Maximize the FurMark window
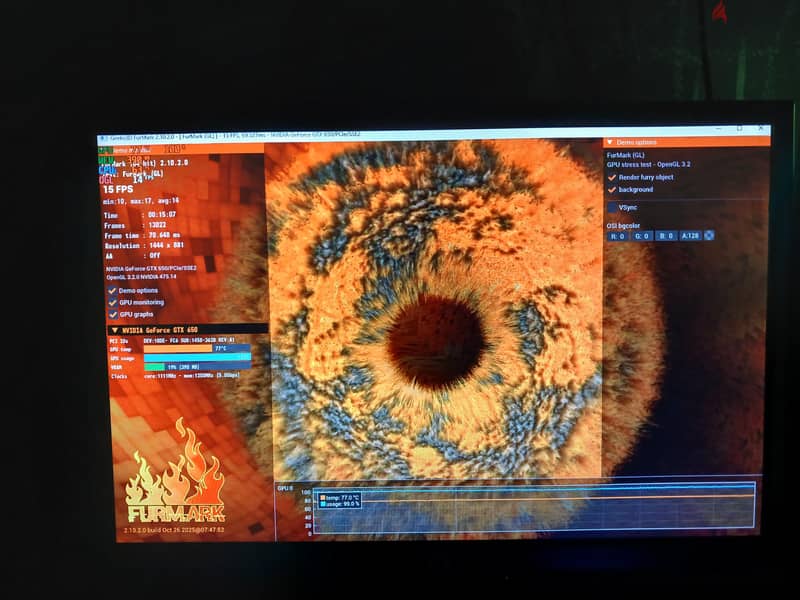 click(739, 129)
